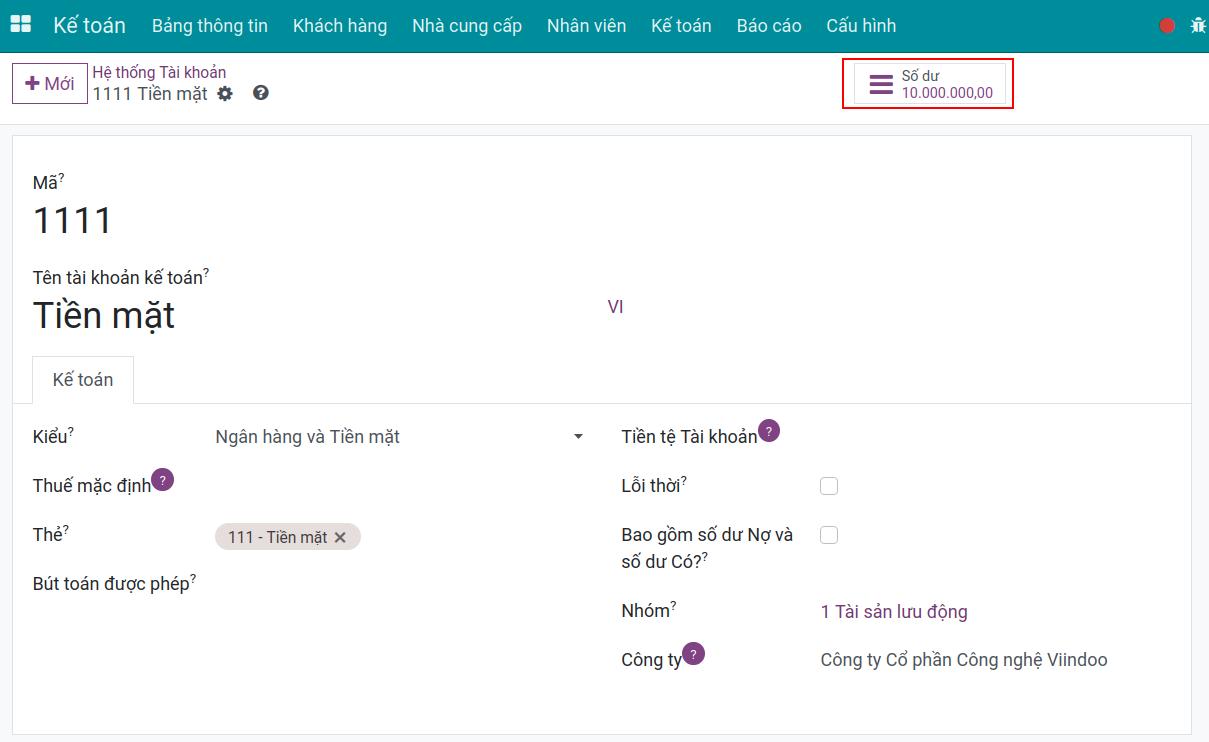The image size is (1209, 742).
Task: Show help tooltip for Công ty
Action: (693, 654)
